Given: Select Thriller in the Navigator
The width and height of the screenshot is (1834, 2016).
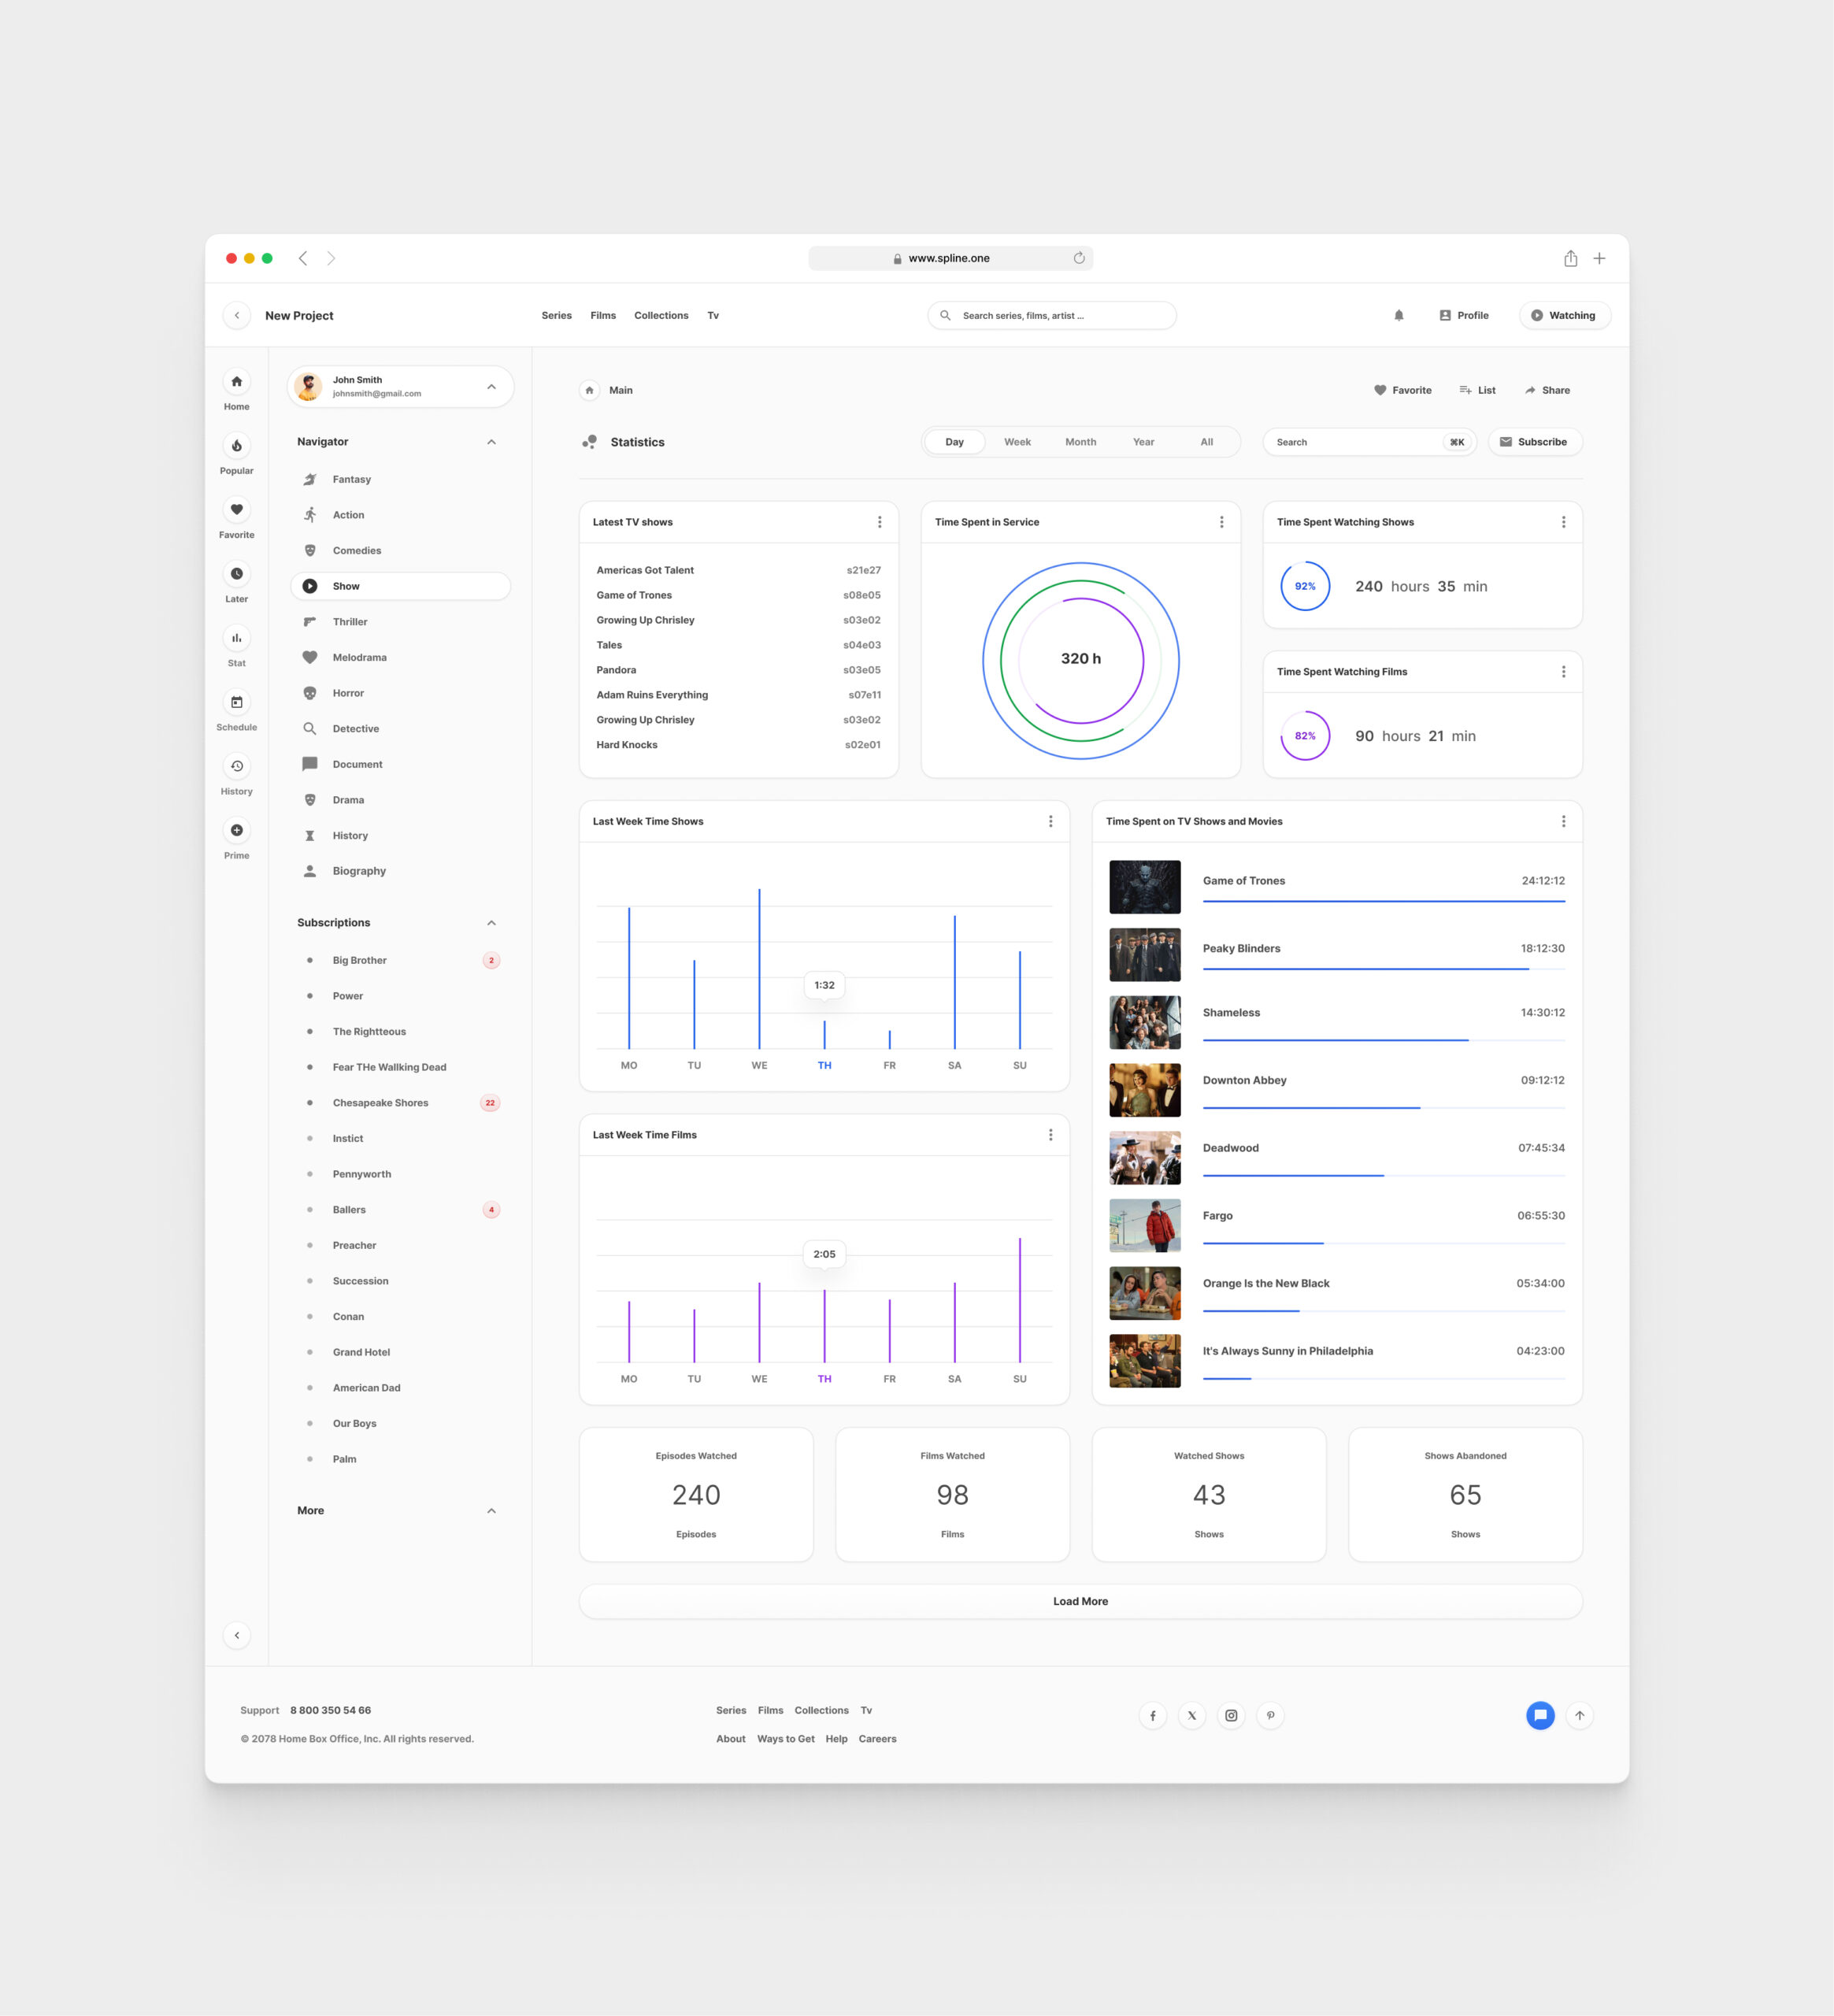Looking at the screenshot, I should pyautogui.click(x=399, y=622).
